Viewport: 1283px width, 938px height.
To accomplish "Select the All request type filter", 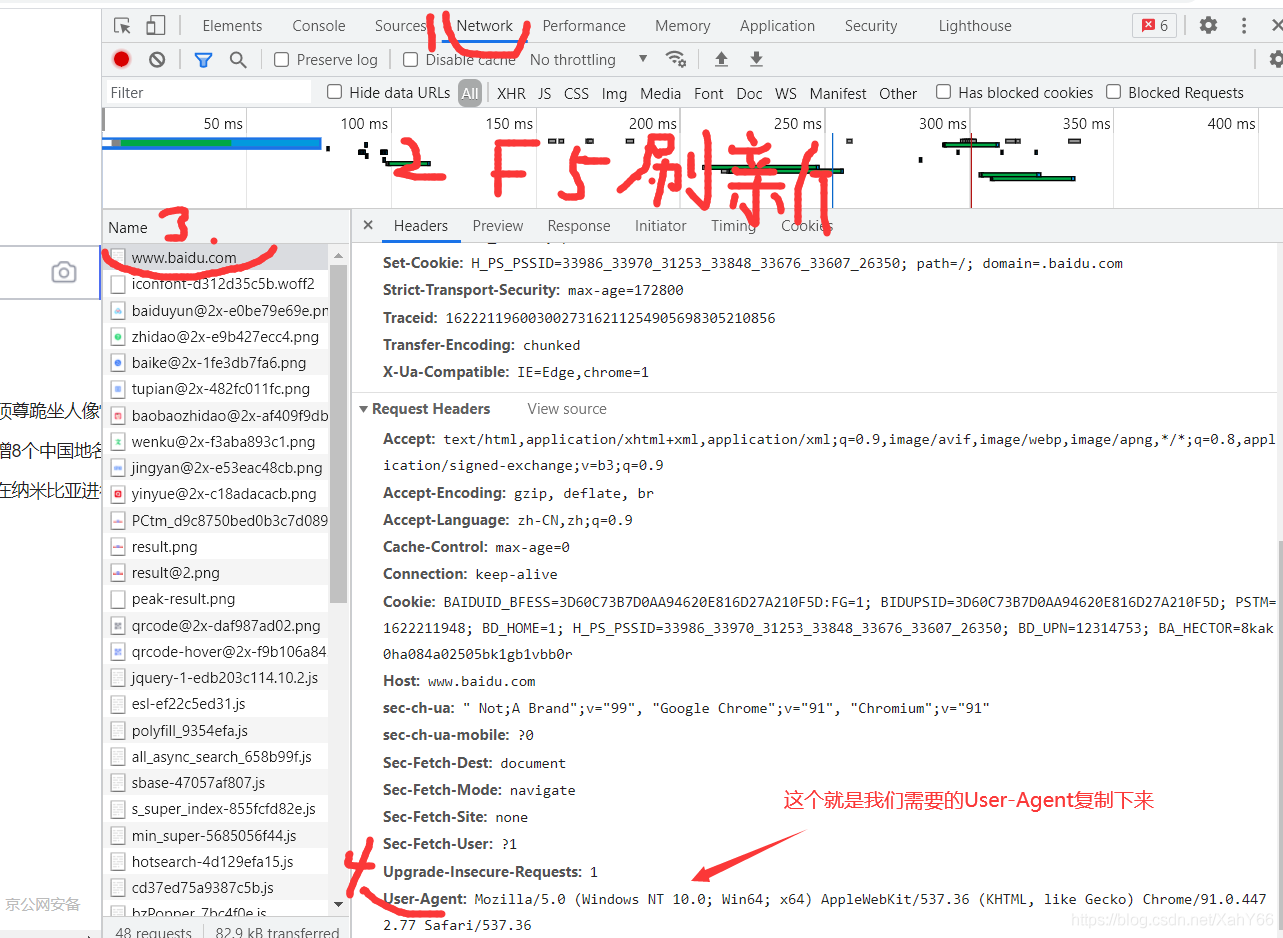I will tap(470, 93).
